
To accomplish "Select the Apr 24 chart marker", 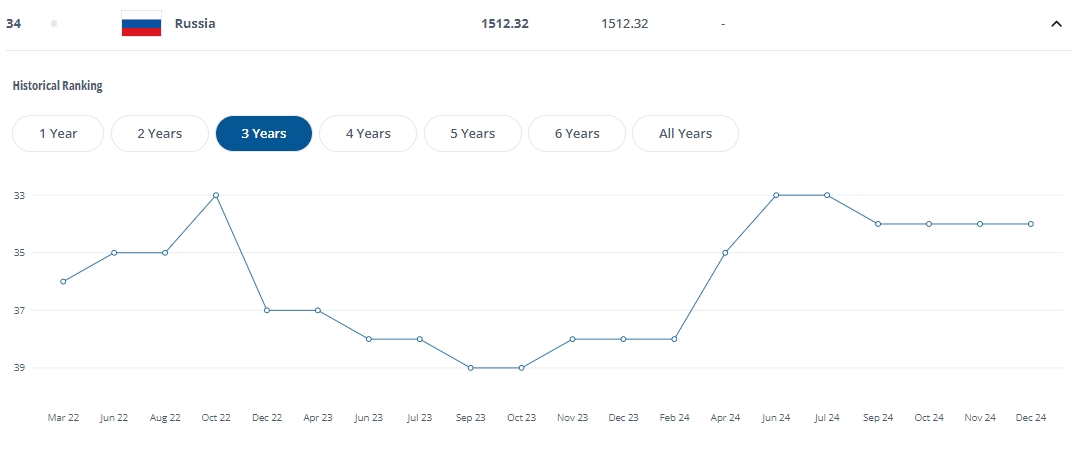I will (x=725, y=253).
